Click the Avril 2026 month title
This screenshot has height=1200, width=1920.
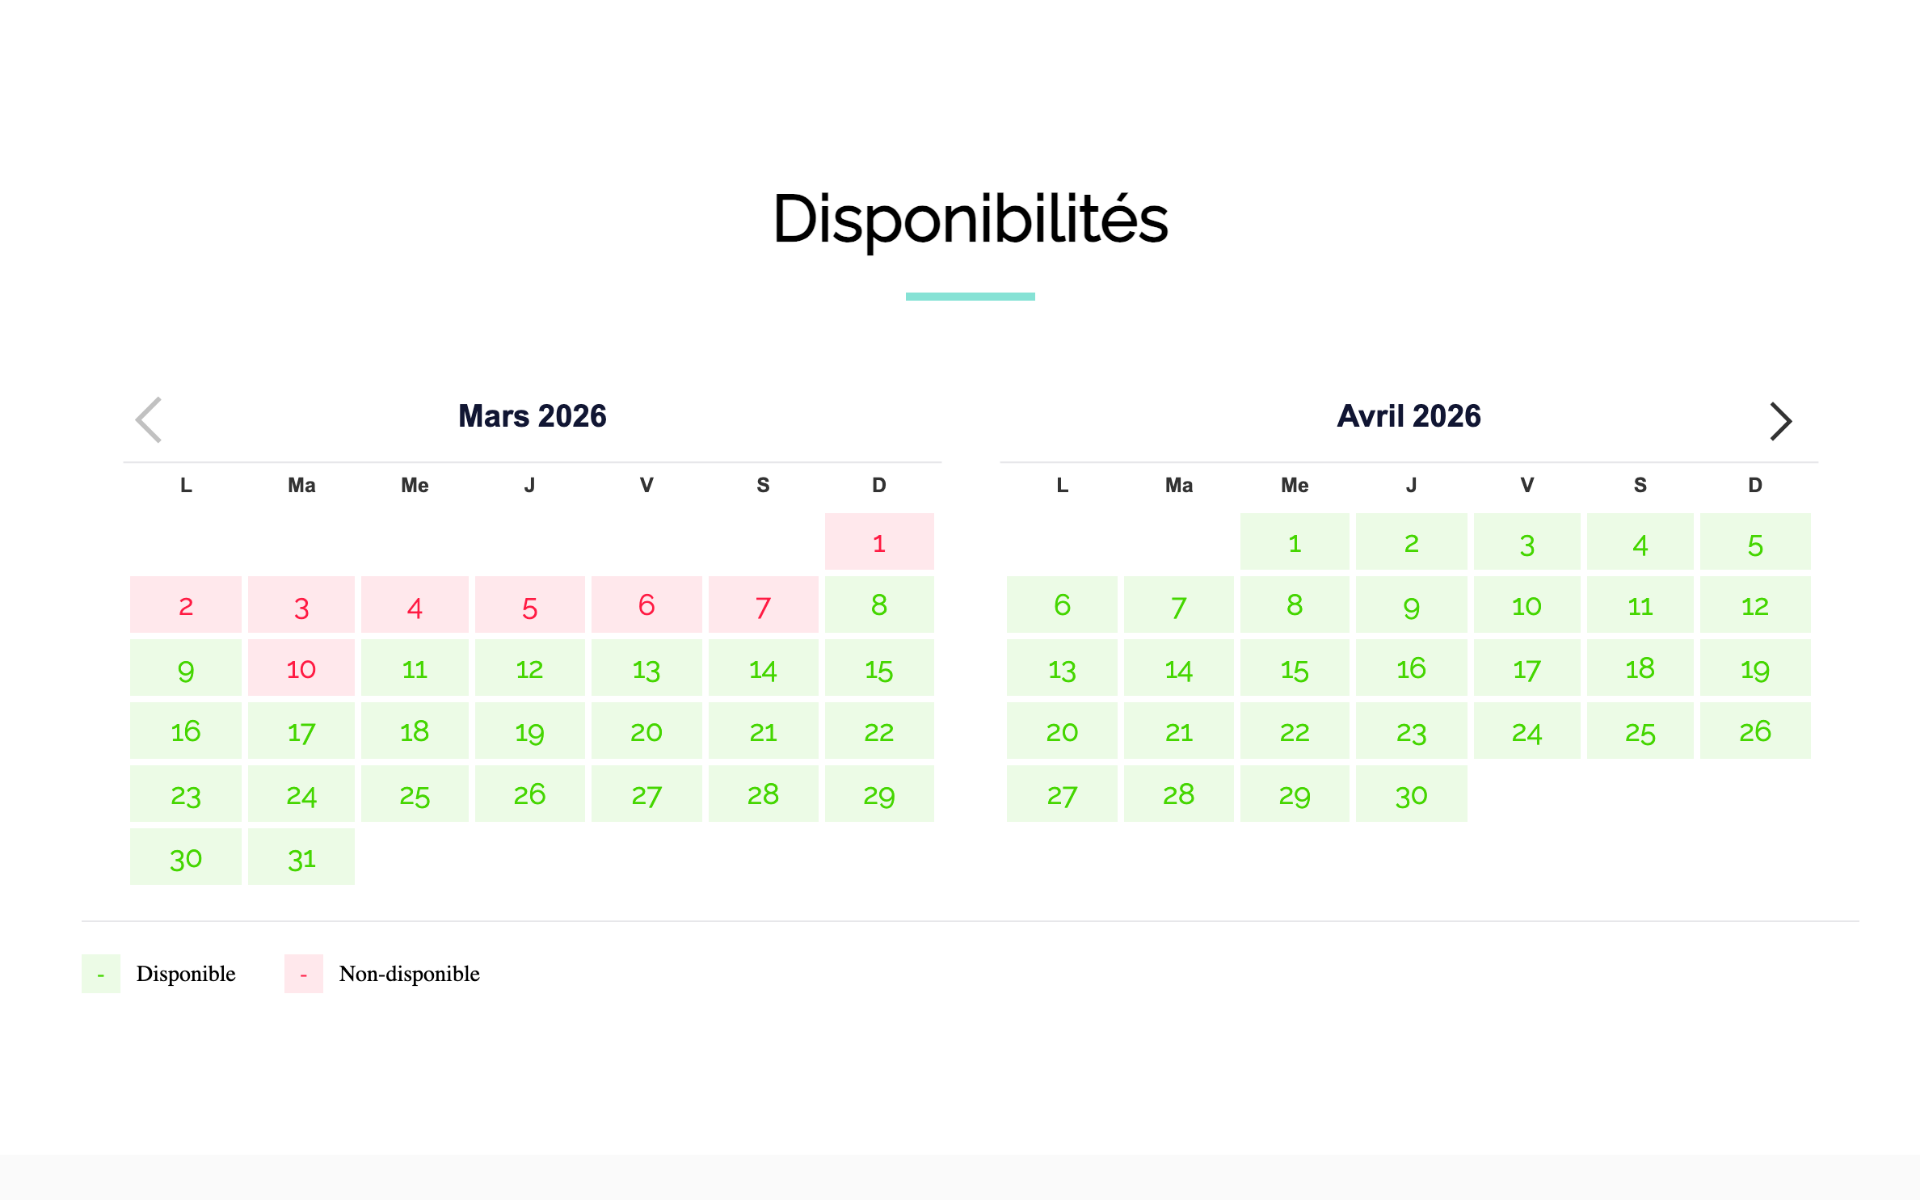point(1408,416)
